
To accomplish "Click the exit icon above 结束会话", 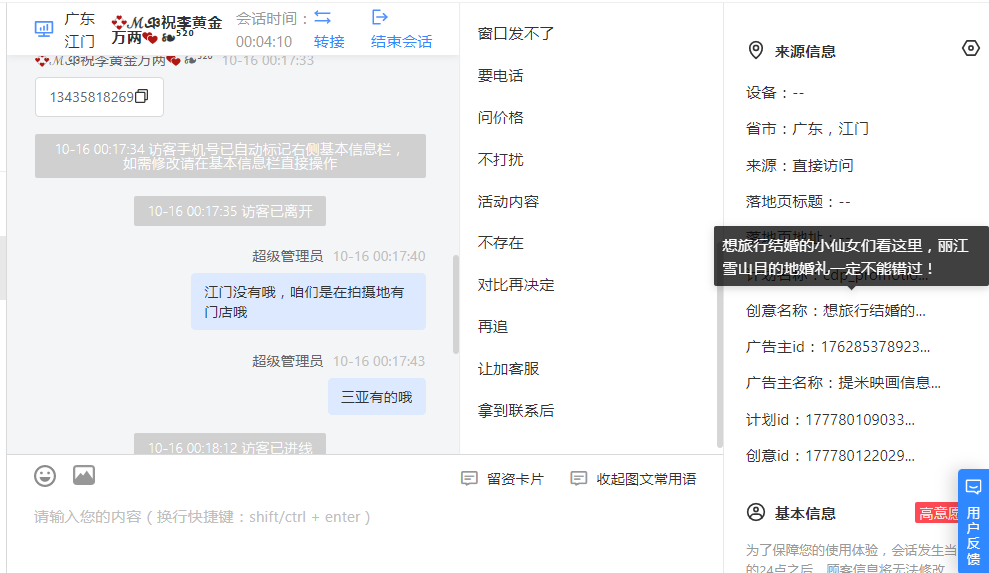I will [x=380, y=17].
